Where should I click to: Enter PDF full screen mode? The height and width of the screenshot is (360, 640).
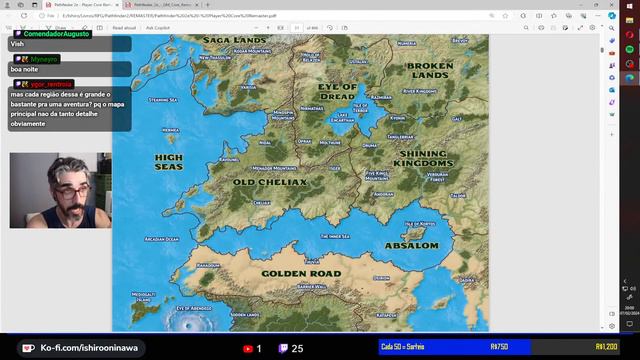pos(580,28)
